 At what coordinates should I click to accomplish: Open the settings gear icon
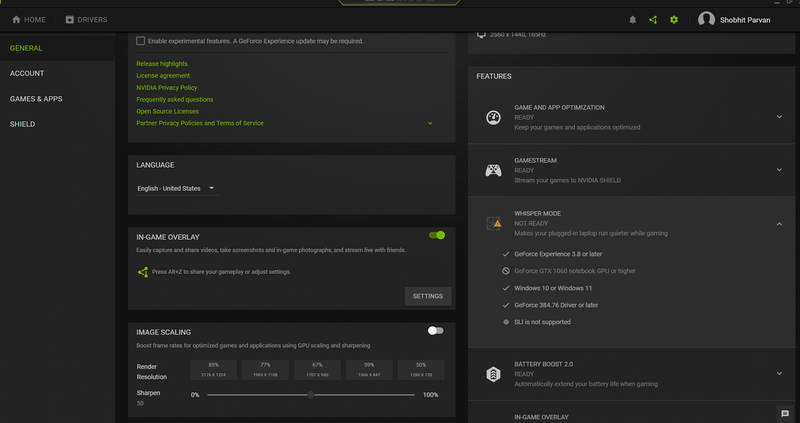coord(674,20)
